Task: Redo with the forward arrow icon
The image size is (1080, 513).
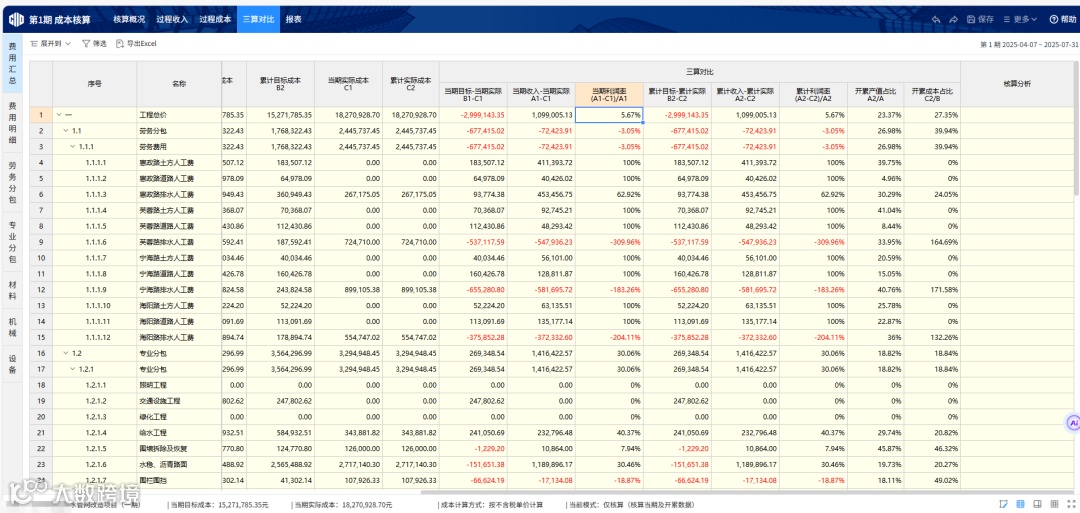Action: [x=954, y=19]
